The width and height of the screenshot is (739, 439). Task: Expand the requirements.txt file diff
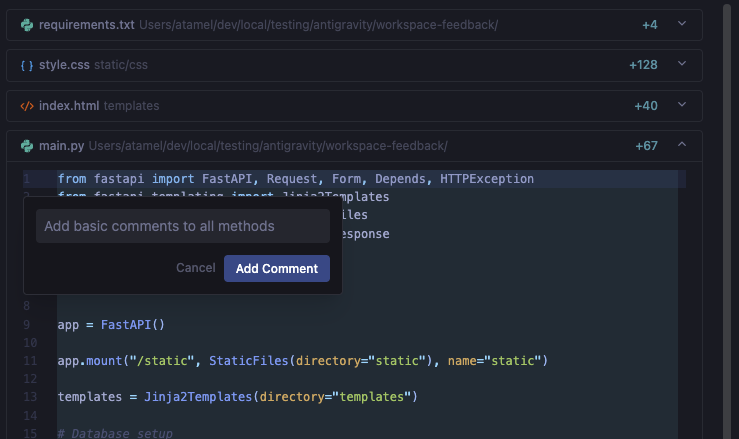point(682,24)
